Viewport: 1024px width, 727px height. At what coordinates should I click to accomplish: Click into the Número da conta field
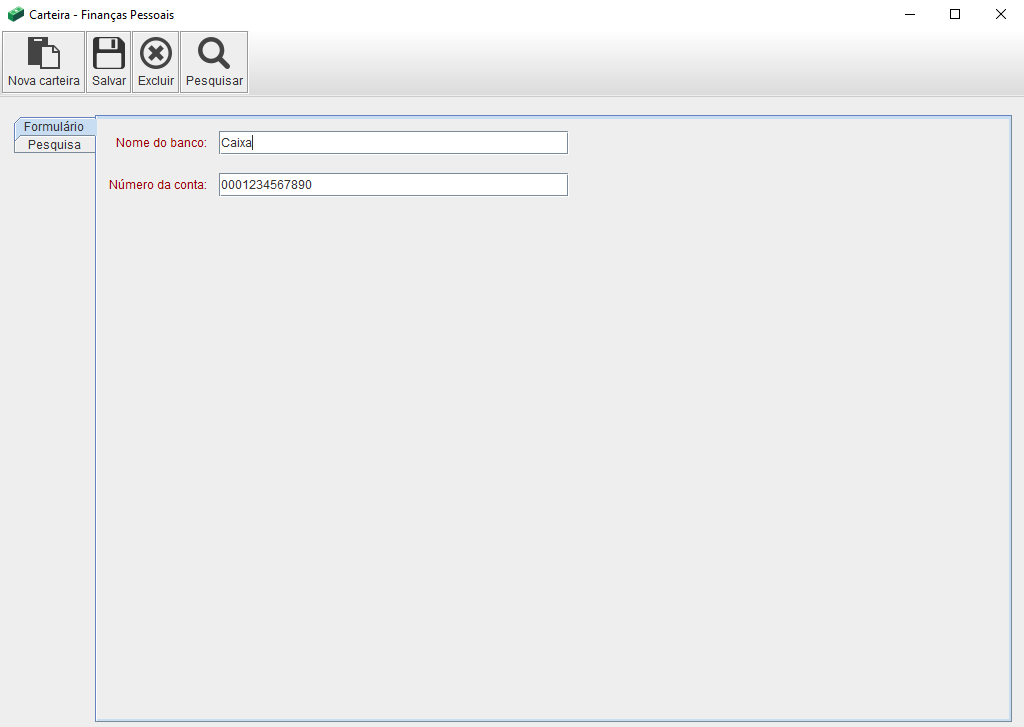click(x=393, y=185)
